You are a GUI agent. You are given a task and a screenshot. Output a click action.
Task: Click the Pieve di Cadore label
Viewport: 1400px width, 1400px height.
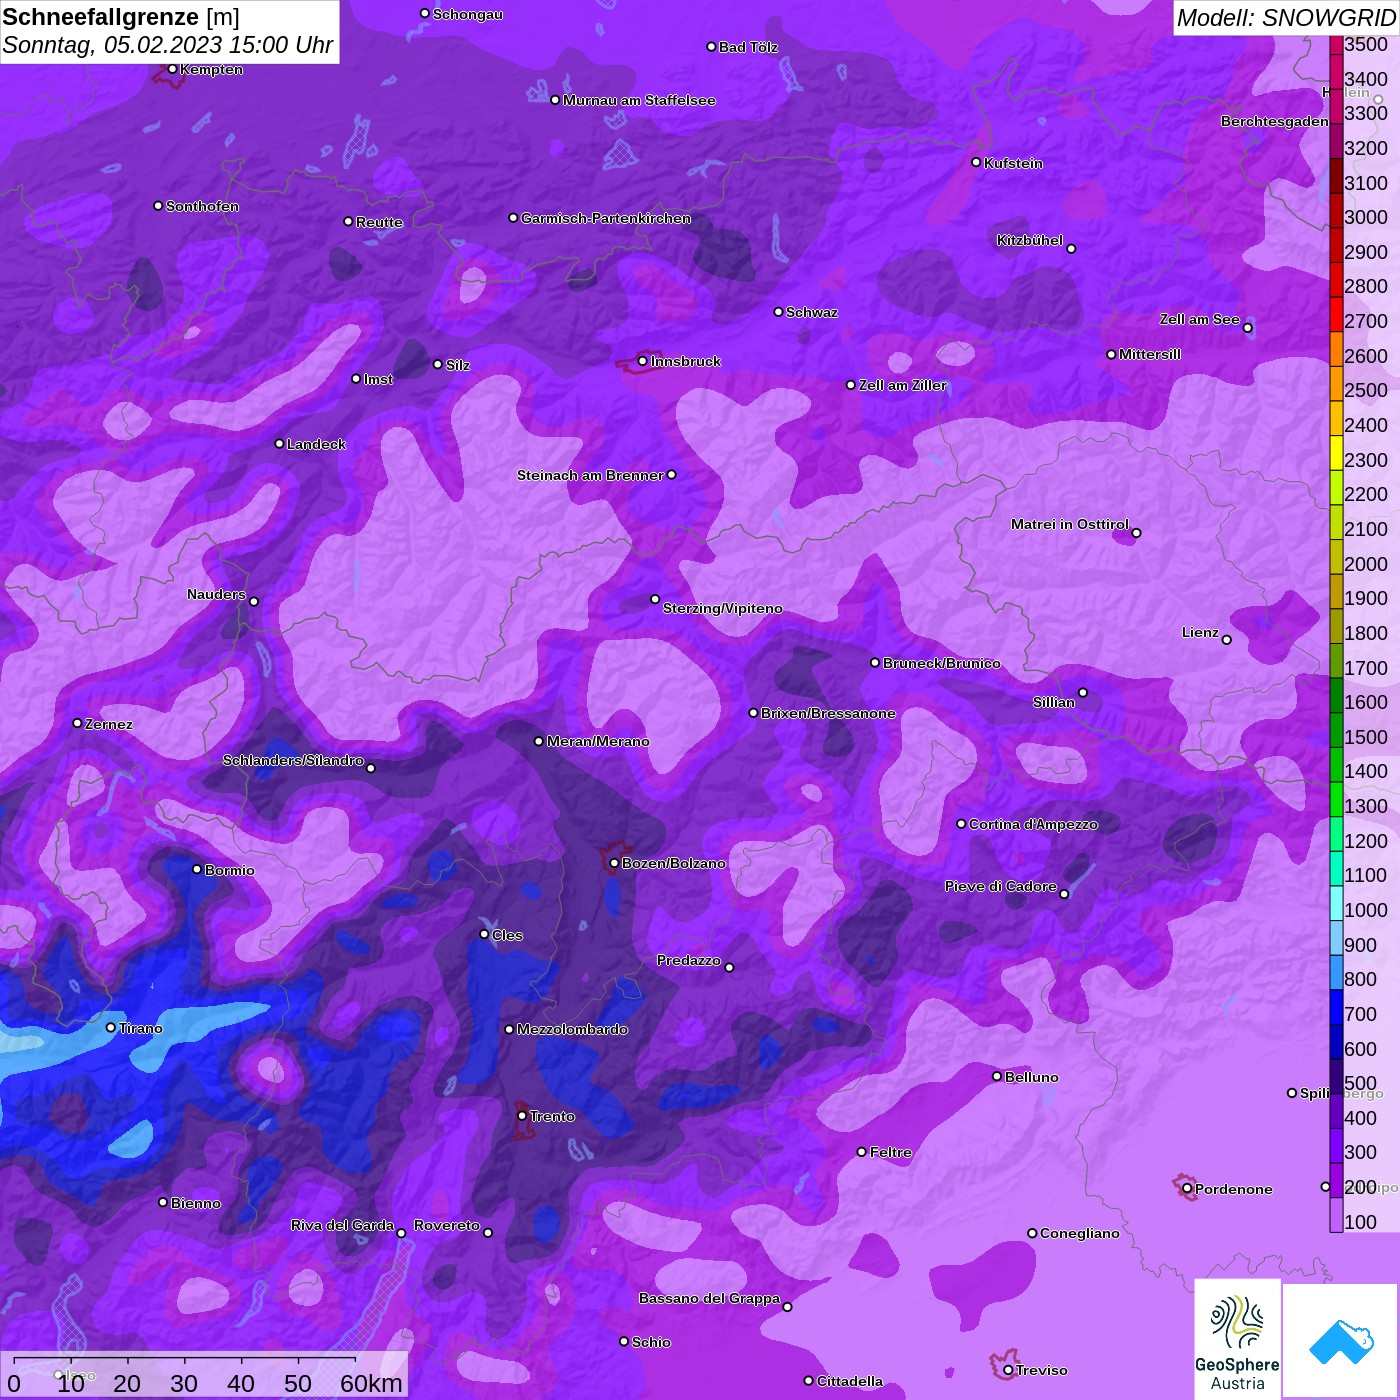click(x=1001, y=886)
